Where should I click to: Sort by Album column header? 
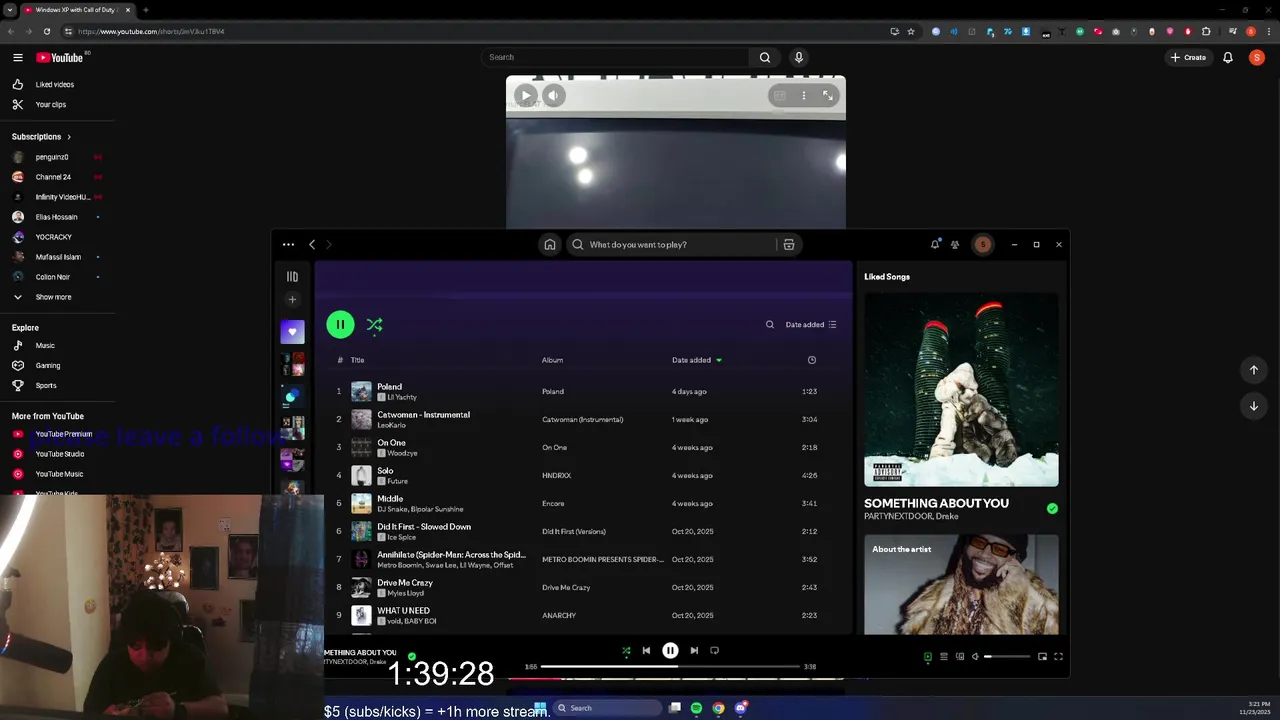coord(552,360)
